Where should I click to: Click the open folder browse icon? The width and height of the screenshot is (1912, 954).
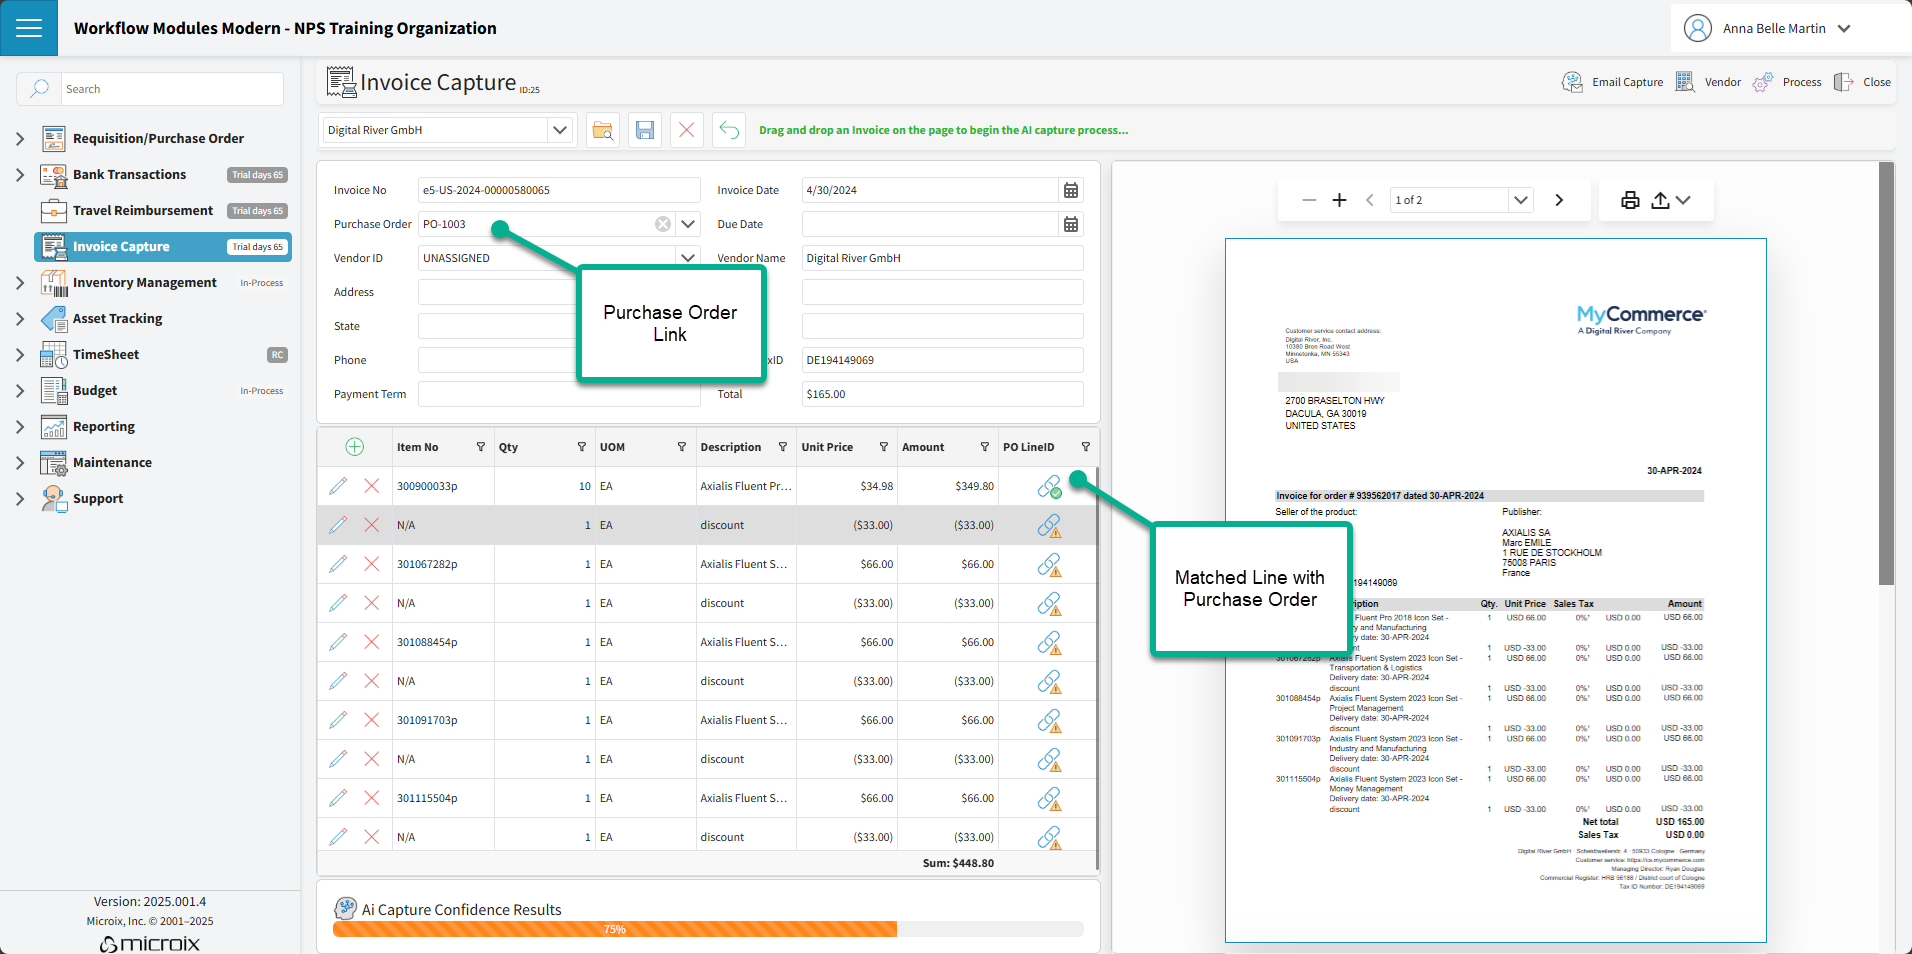[x=603, y=130]
